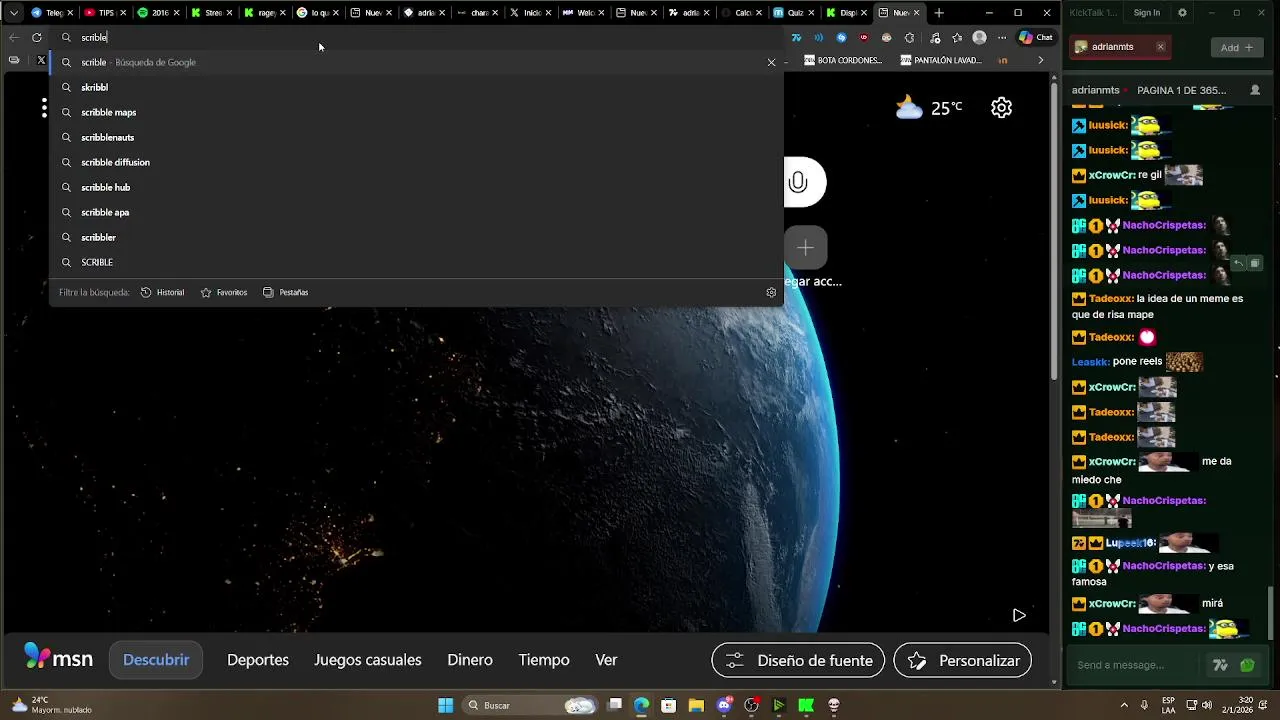This screenshot has width=1280, height=720.
Task: Open Diseño de fuente options
Action: coord(798,660)
